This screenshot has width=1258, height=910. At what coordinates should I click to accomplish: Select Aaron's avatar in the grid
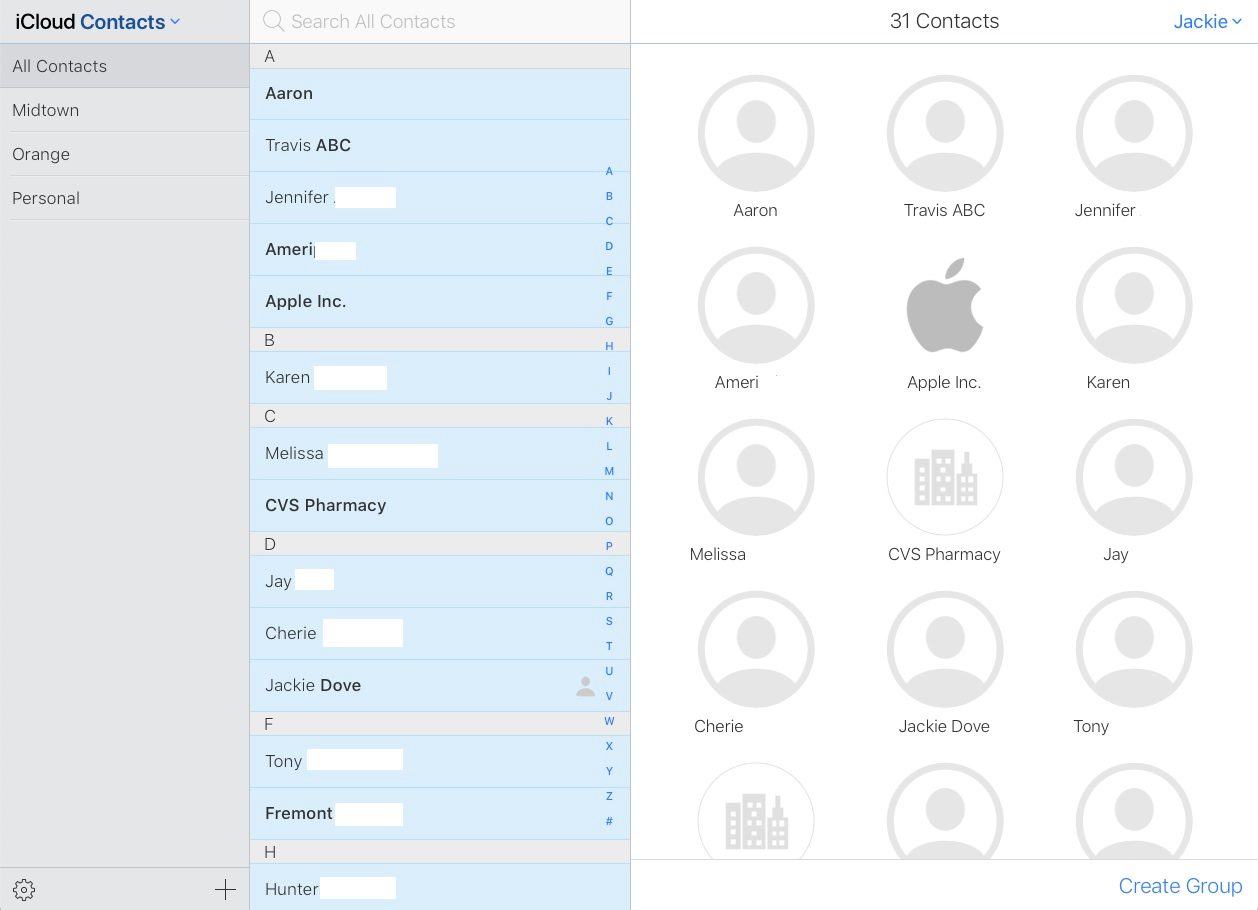755,133
